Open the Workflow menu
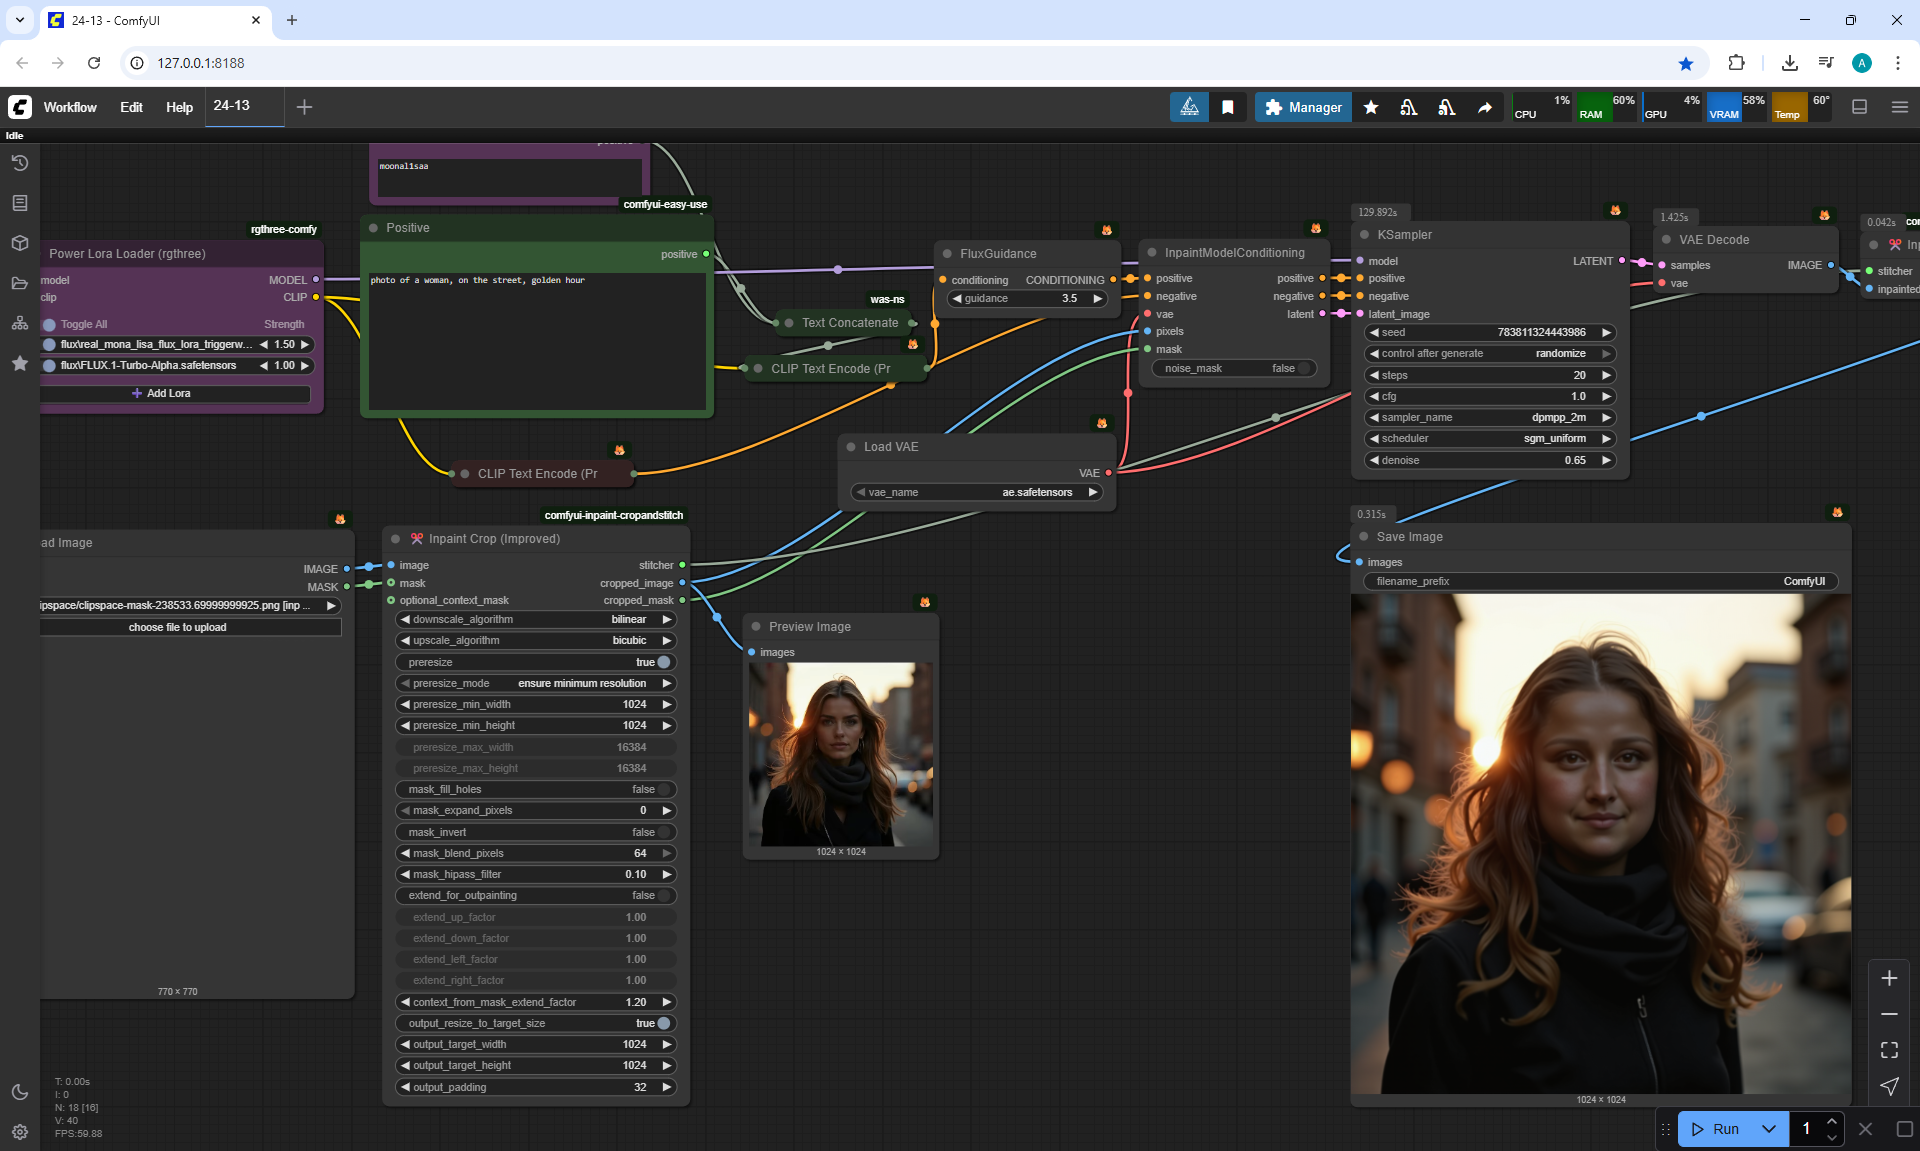 coord(70,107)
